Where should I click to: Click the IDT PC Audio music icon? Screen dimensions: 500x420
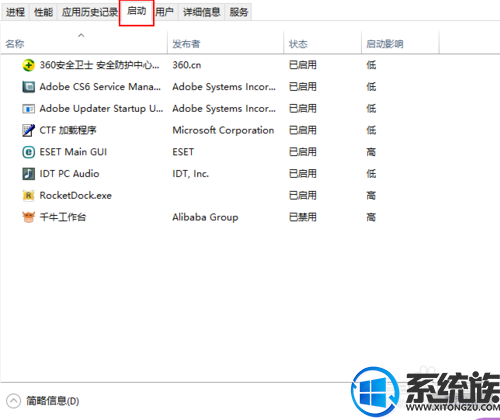29,174
